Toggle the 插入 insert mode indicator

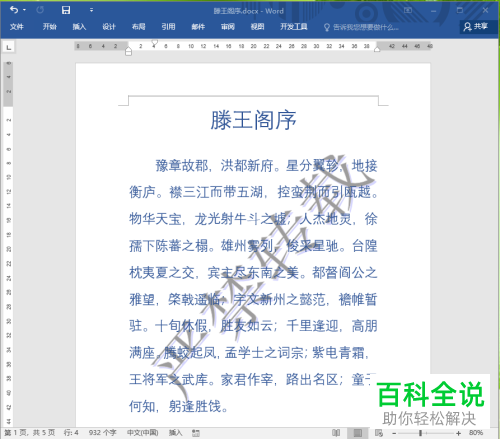(x=175, y=433)
